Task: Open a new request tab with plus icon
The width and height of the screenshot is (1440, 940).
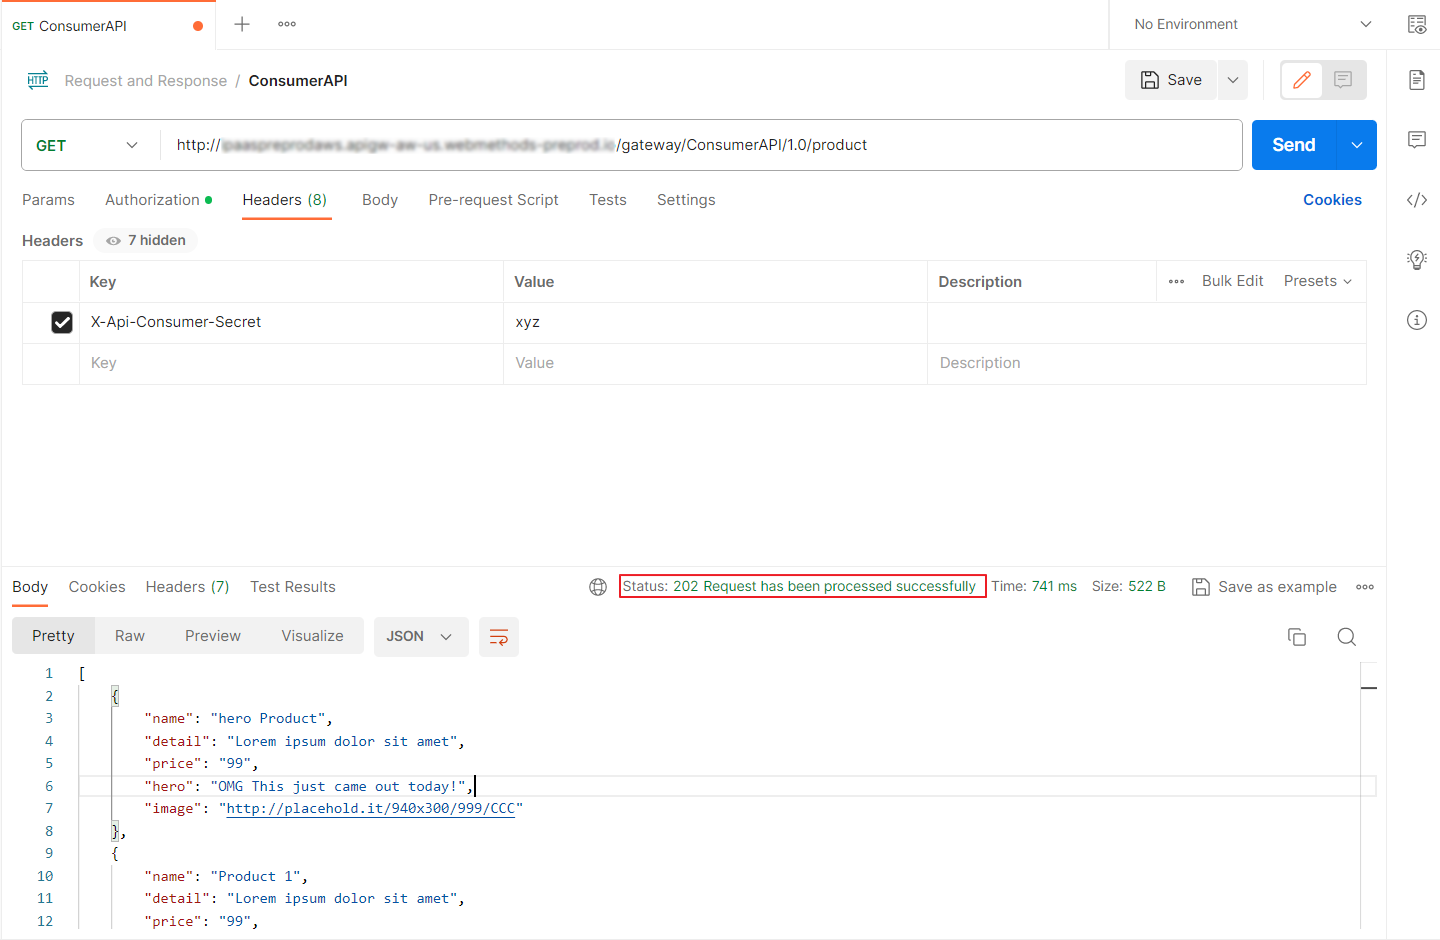Action: (242, 24)
